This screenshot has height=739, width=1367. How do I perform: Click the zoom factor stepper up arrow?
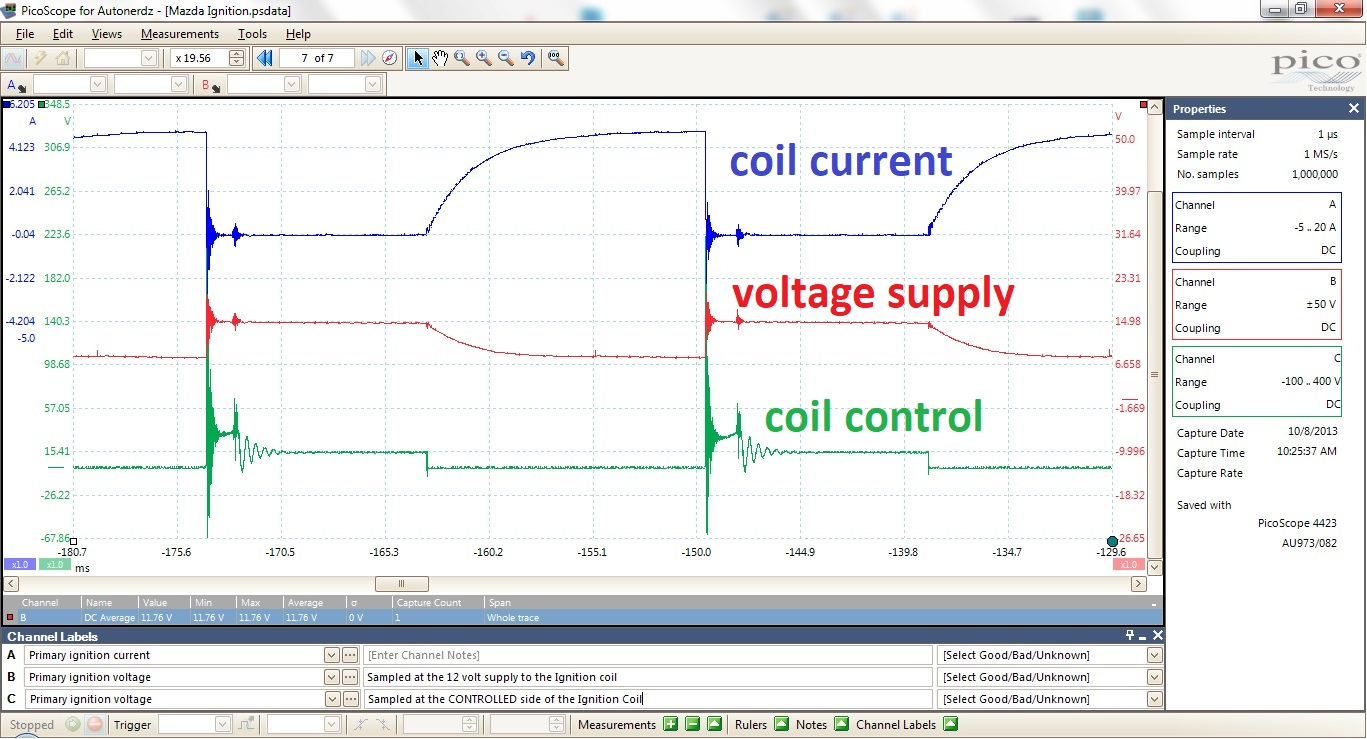236,53
